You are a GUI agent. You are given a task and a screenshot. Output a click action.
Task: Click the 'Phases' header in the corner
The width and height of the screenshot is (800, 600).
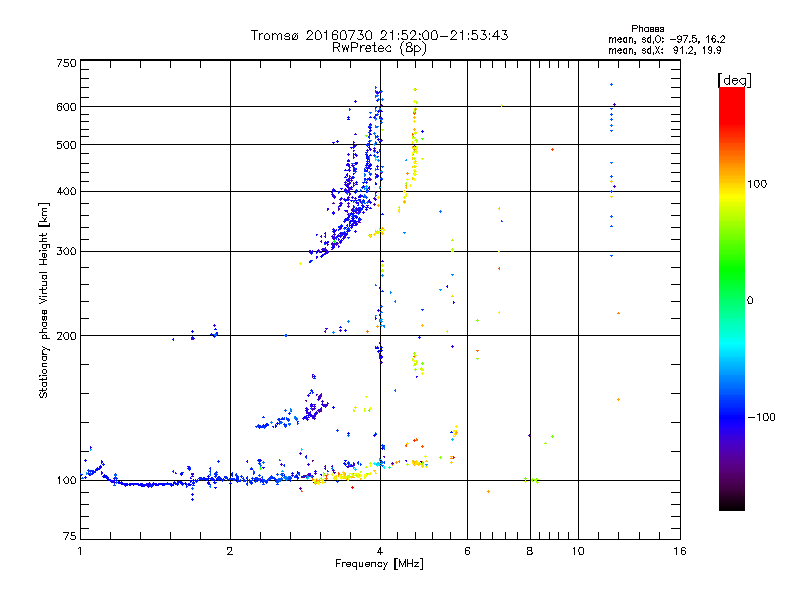coord(647,29)
